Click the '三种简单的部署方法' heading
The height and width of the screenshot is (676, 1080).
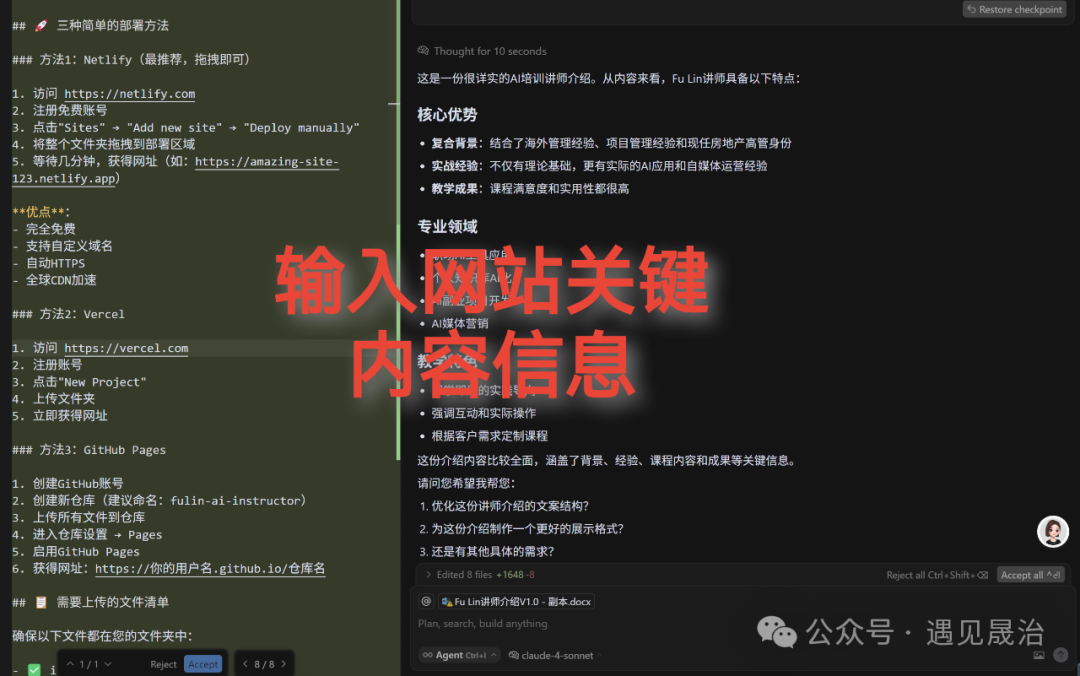(x=112, y=25)
